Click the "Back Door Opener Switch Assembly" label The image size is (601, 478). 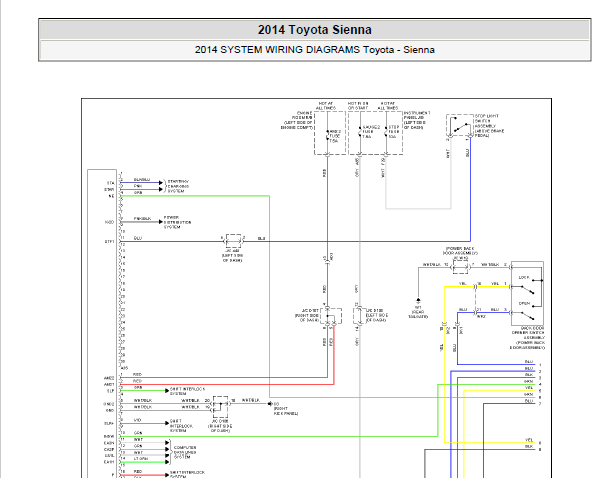(527, 338)
